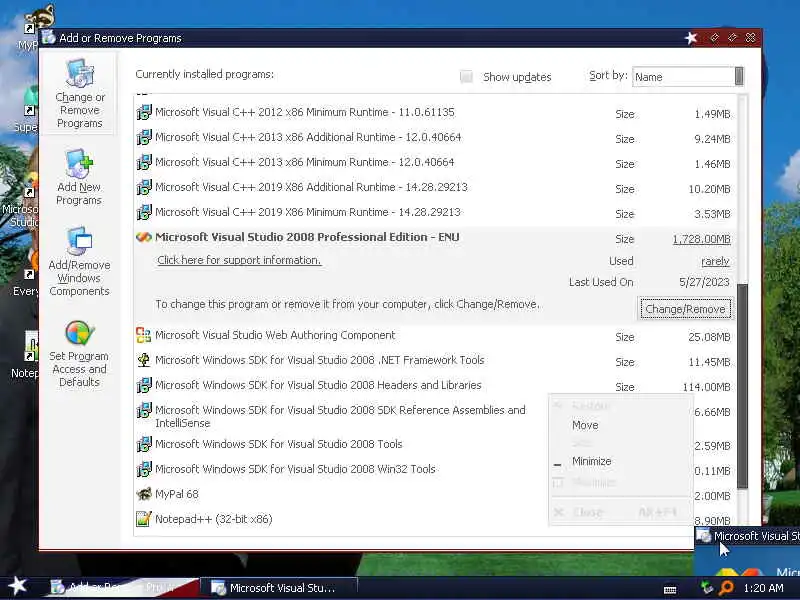Click Headers and Libraries SDK icon
Image resolution: width=800 pixels, height=600 pixels.
[144, 385]
